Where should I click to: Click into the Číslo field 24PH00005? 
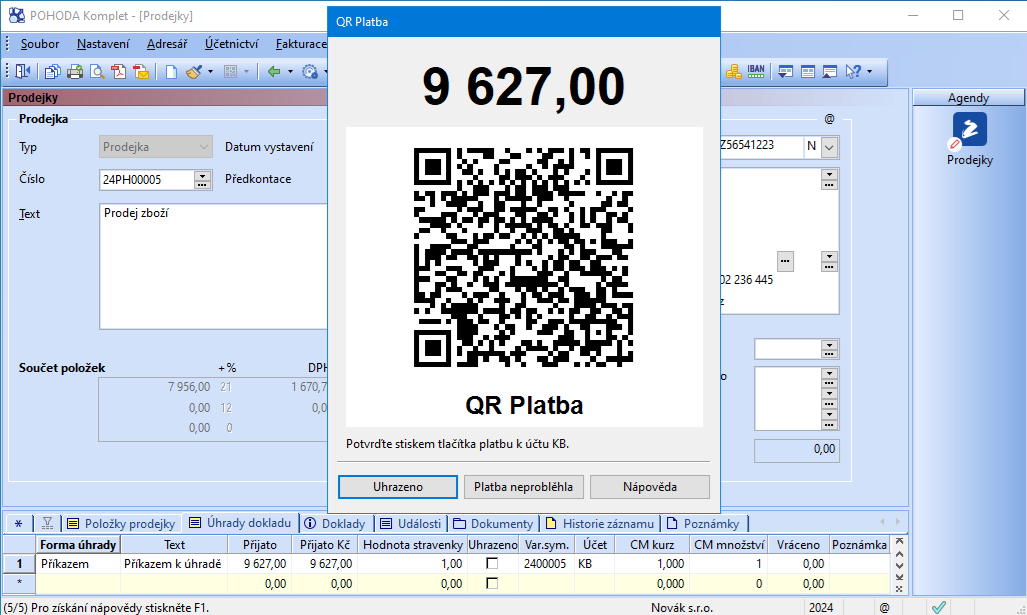coord(147,179)
